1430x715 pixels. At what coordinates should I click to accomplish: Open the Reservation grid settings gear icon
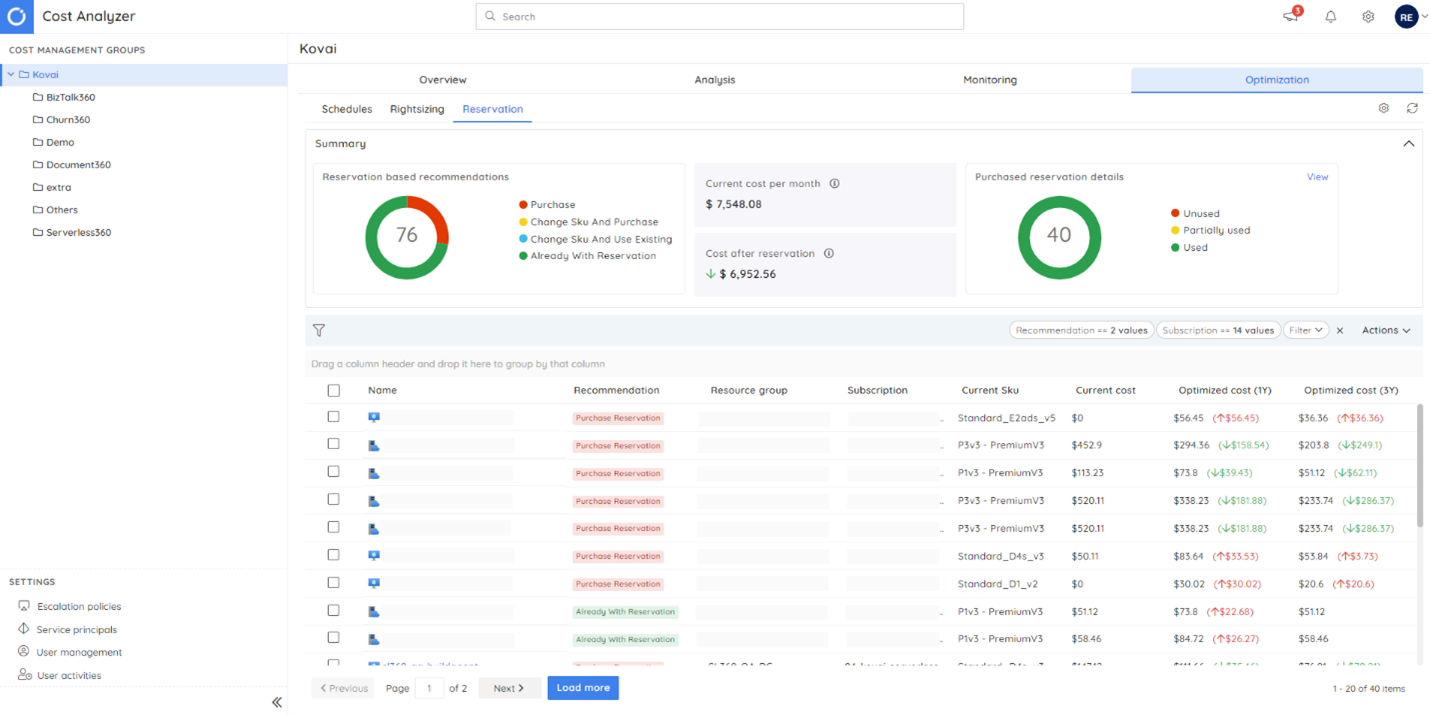(1384, 108)
